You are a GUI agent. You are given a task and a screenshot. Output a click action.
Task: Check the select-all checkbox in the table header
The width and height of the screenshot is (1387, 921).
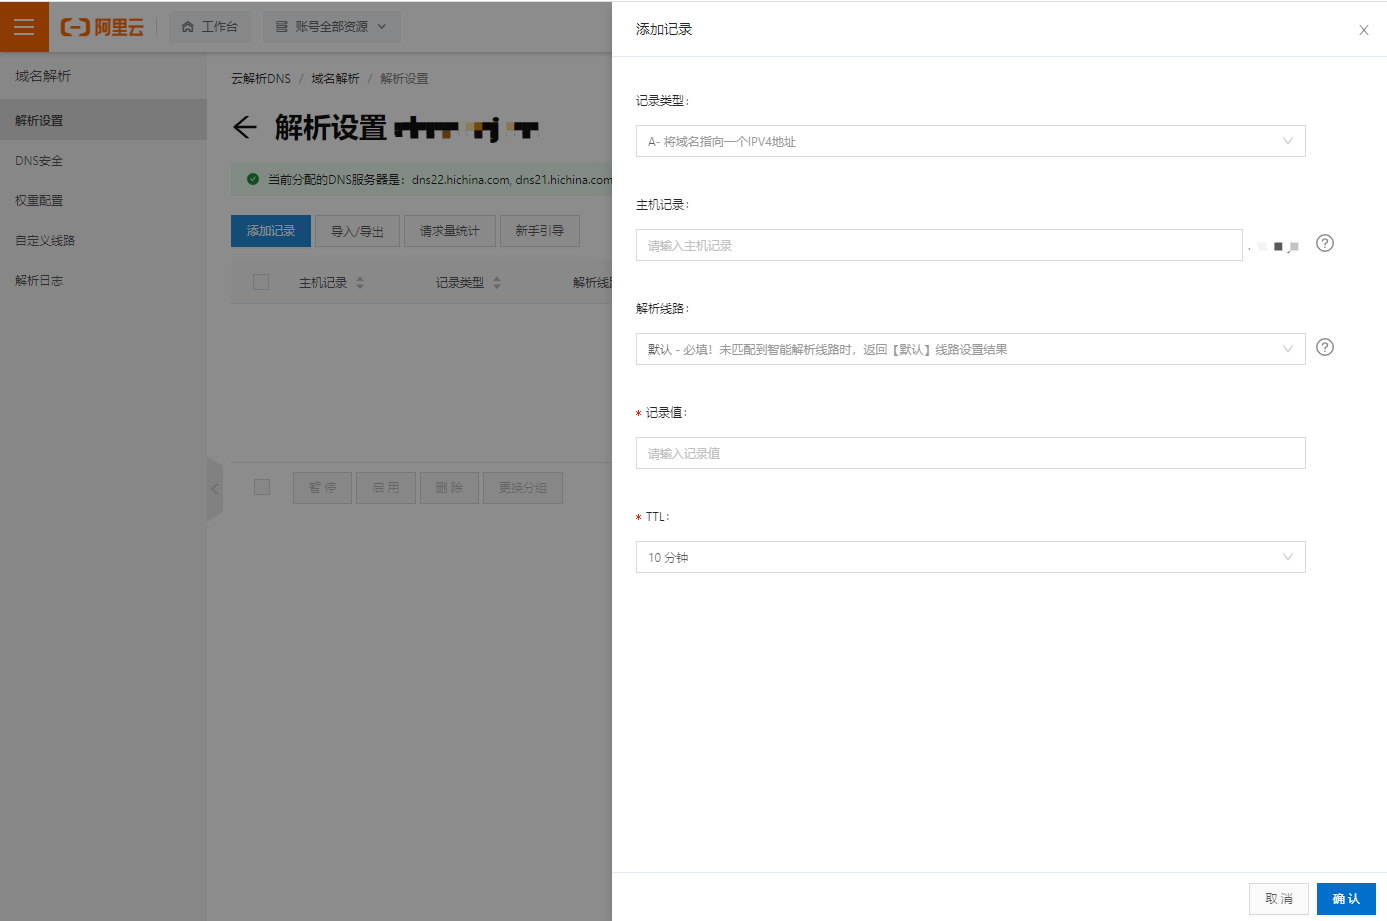pos(261,282)
